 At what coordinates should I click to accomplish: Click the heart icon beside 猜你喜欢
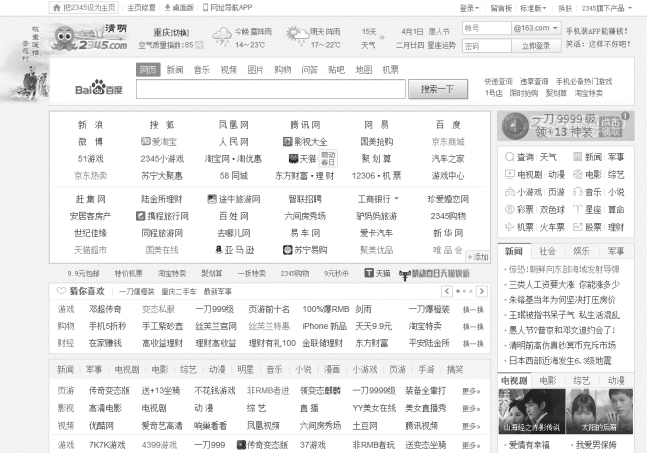click(61, 291)
